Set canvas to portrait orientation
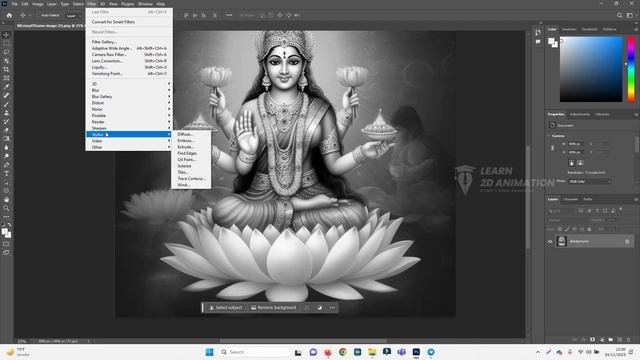This screenshot has height=360, width=640. click(x=571, y=163)
